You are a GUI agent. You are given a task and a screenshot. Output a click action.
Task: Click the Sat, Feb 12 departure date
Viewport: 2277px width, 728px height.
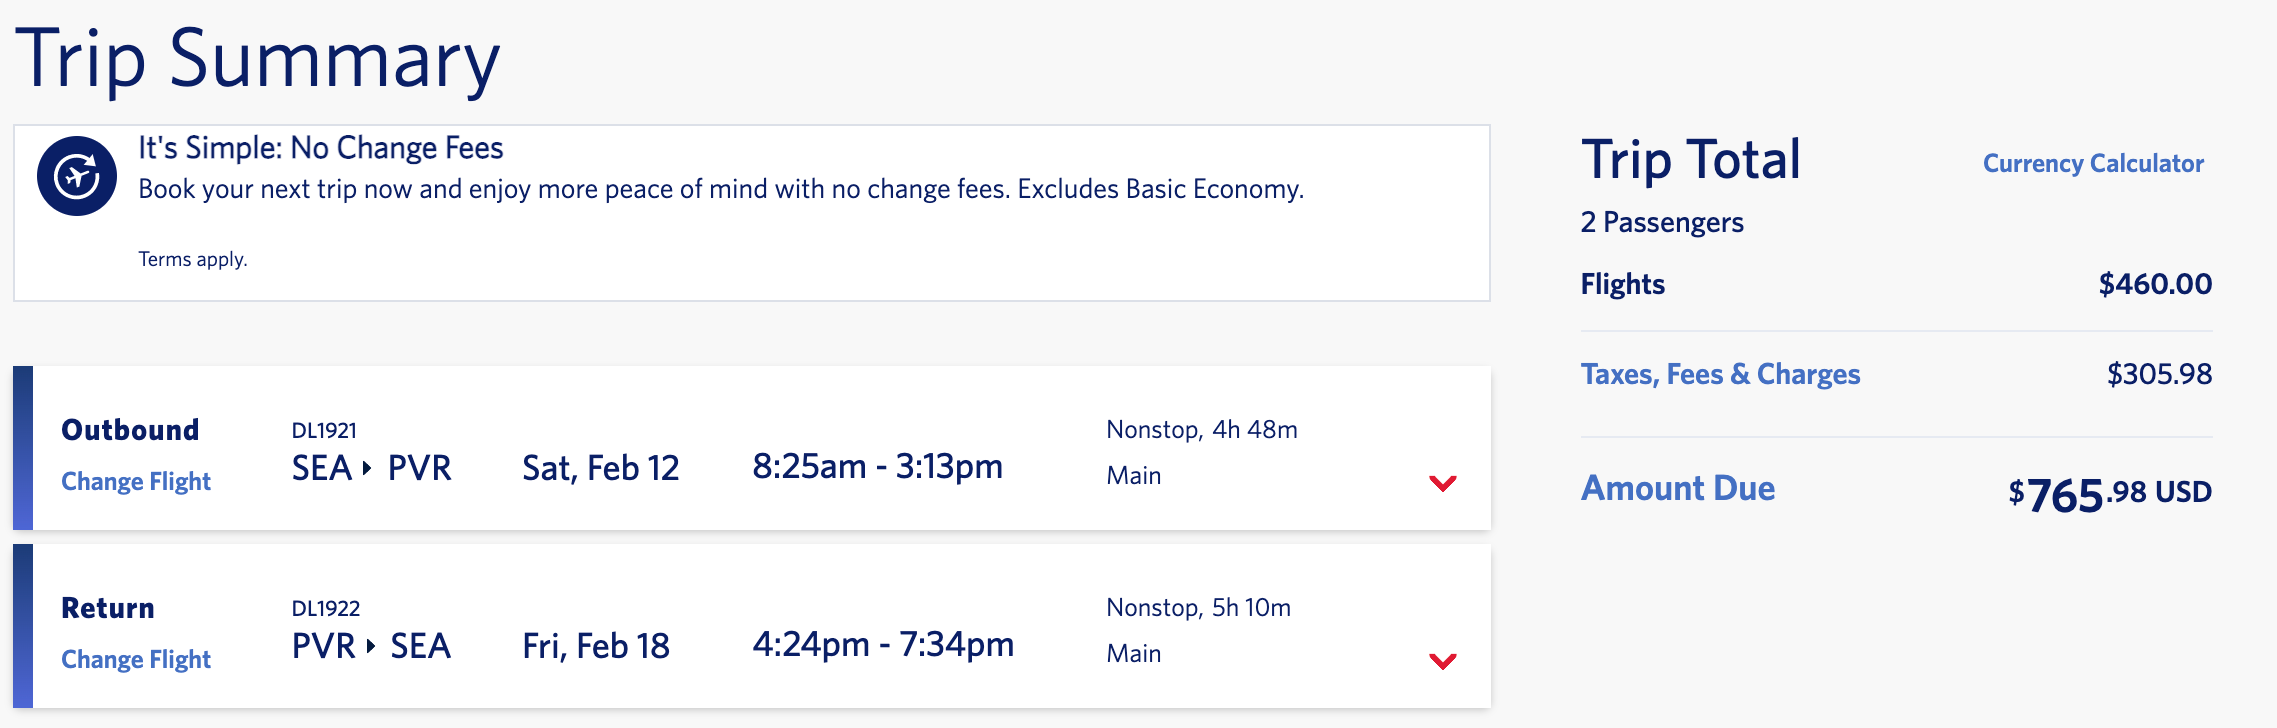[601, 467]
